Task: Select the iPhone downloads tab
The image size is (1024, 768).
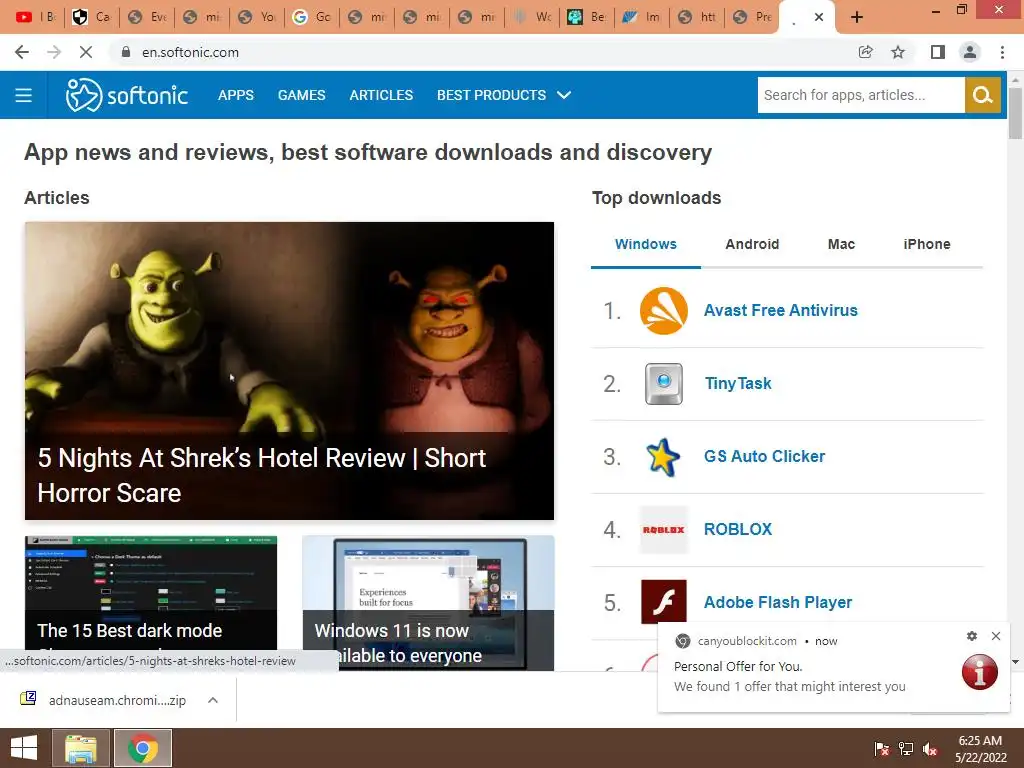Action: coord(927,244)
